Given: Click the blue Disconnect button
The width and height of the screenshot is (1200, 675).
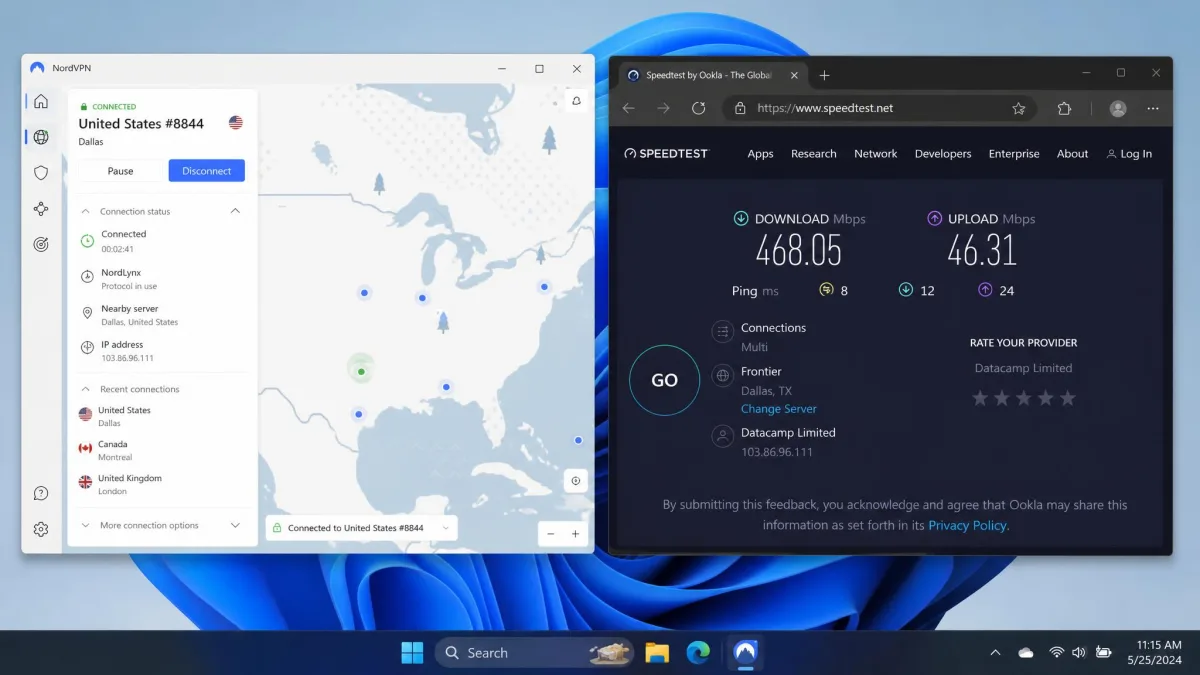Looking at the screenshot, I should [x=207, y=171].
